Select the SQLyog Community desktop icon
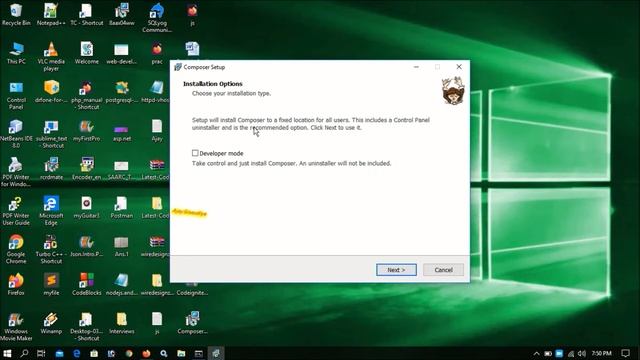Screen dimensions: 640x360 click(157, 18)
